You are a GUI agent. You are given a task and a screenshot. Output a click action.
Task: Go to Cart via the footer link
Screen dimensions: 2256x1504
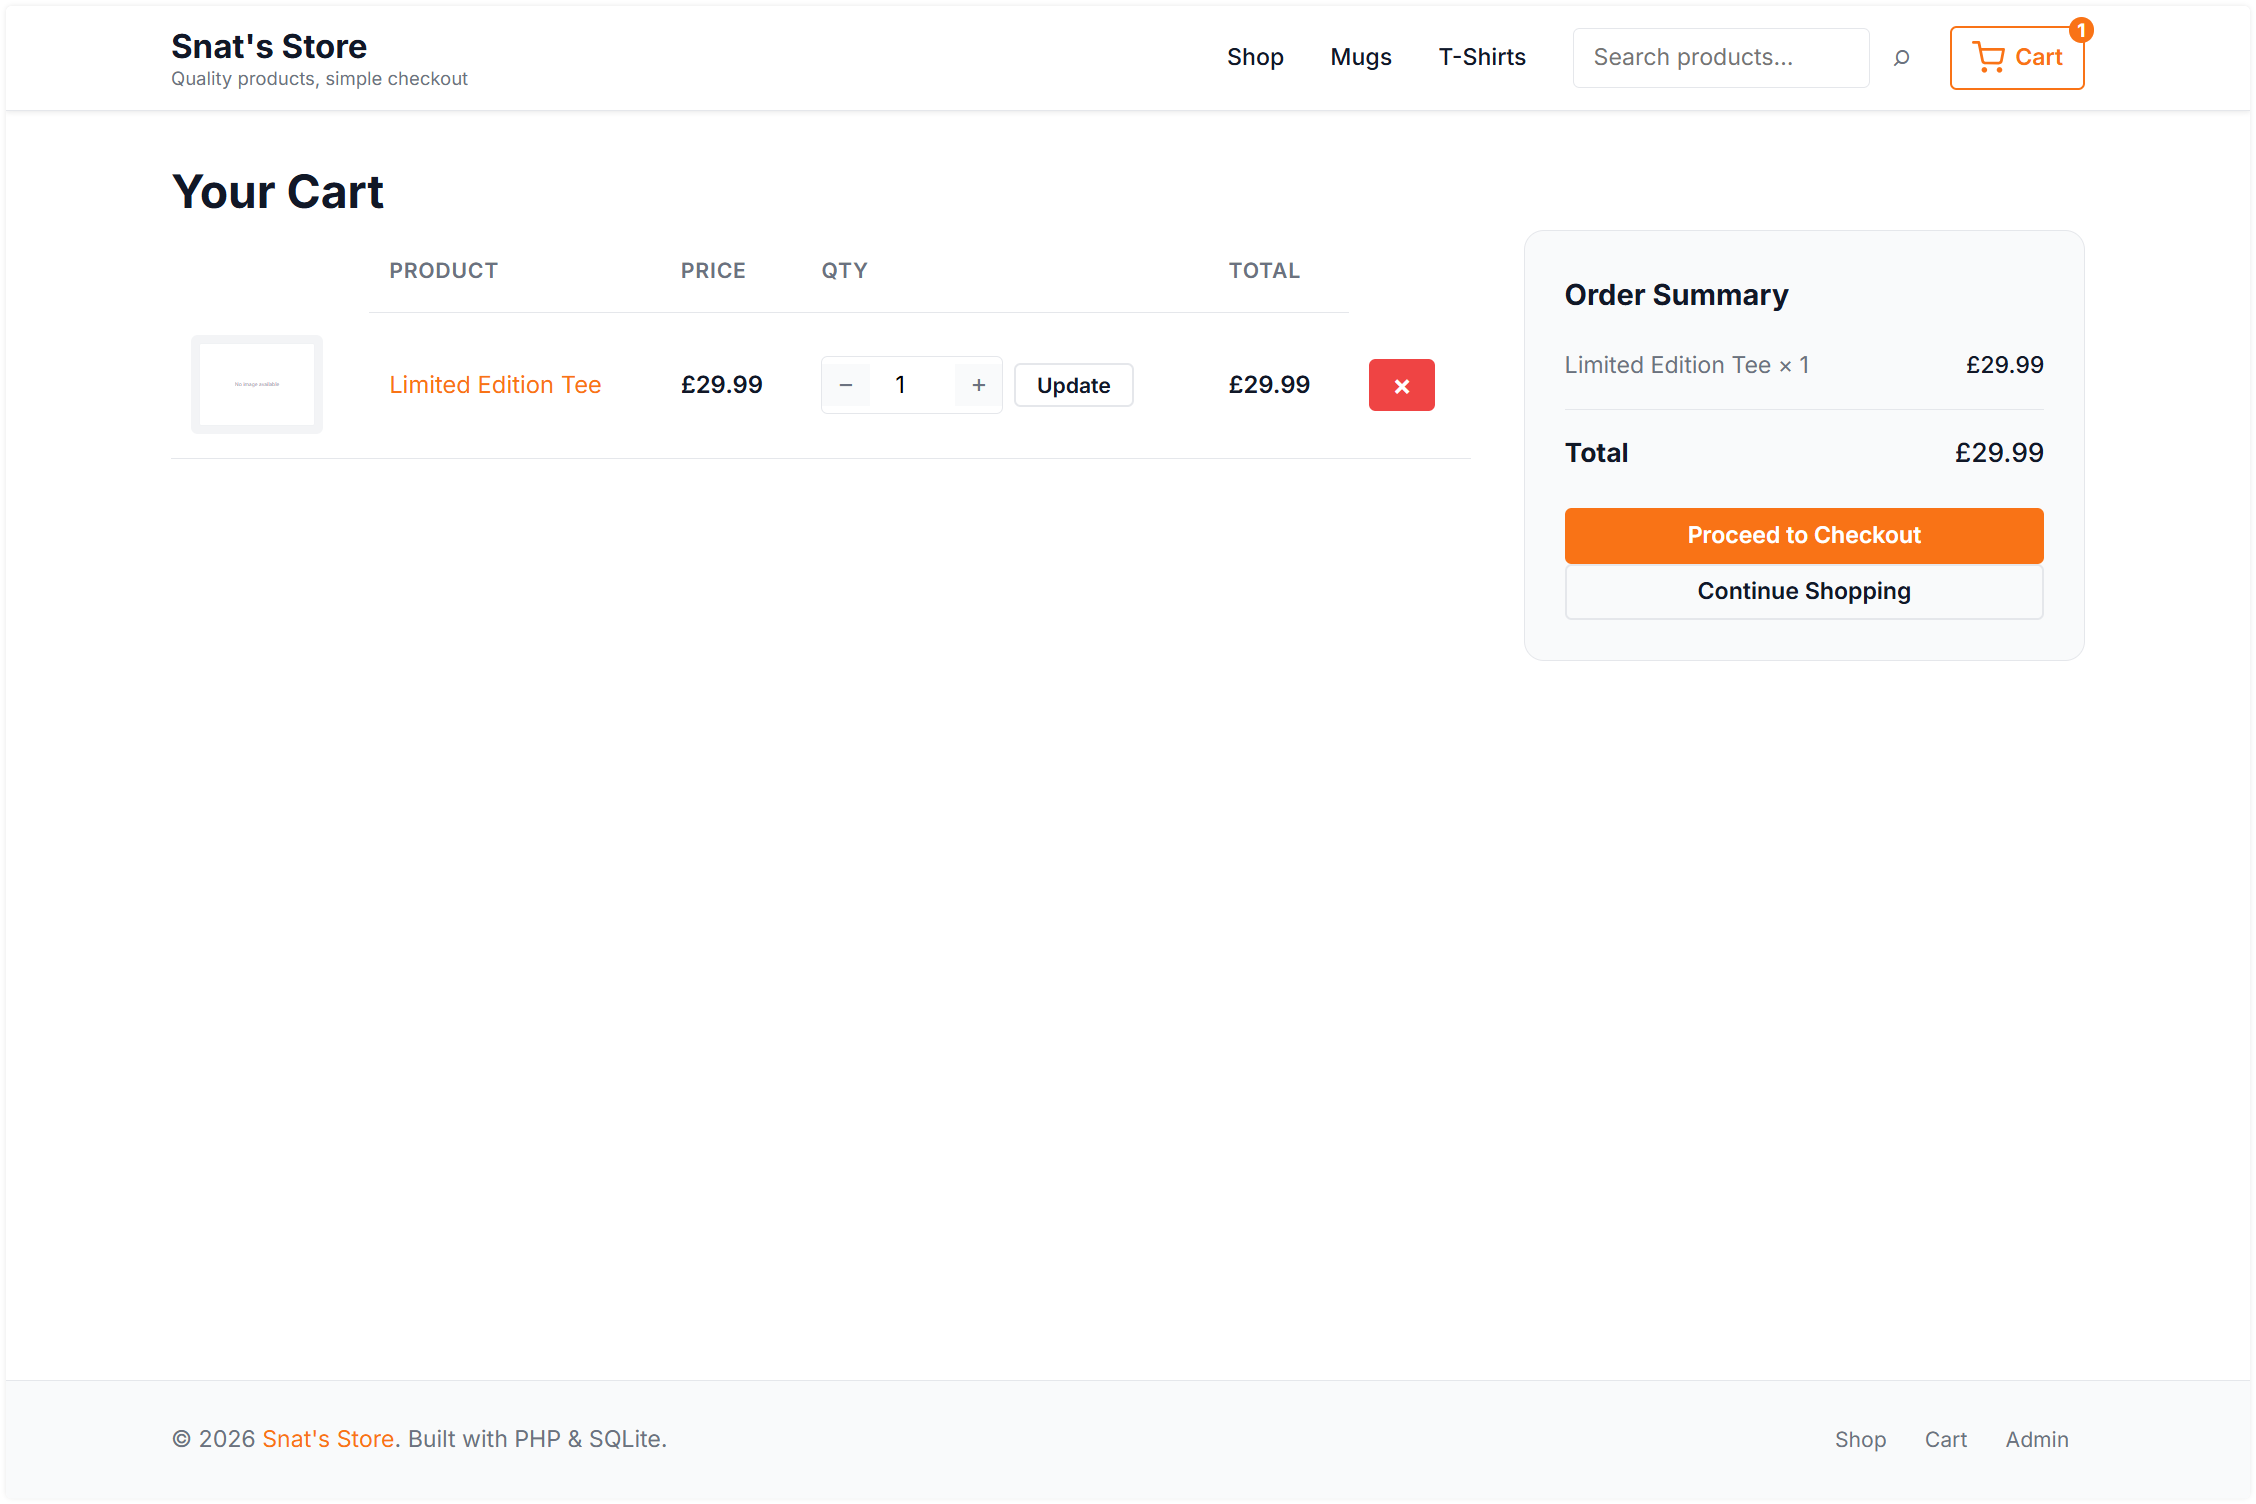pos(1946,1438)
